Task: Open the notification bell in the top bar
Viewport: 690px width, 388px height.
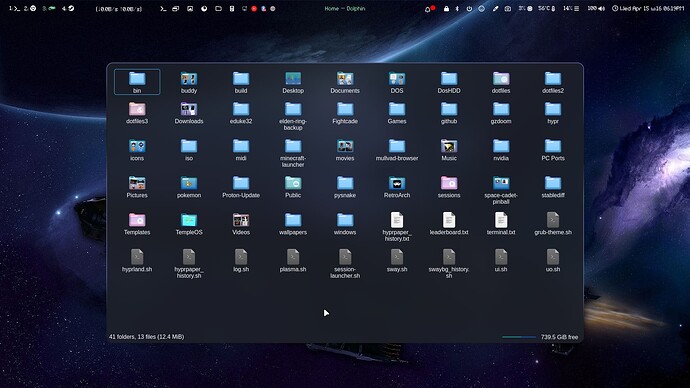Action: tap(428, 9)
